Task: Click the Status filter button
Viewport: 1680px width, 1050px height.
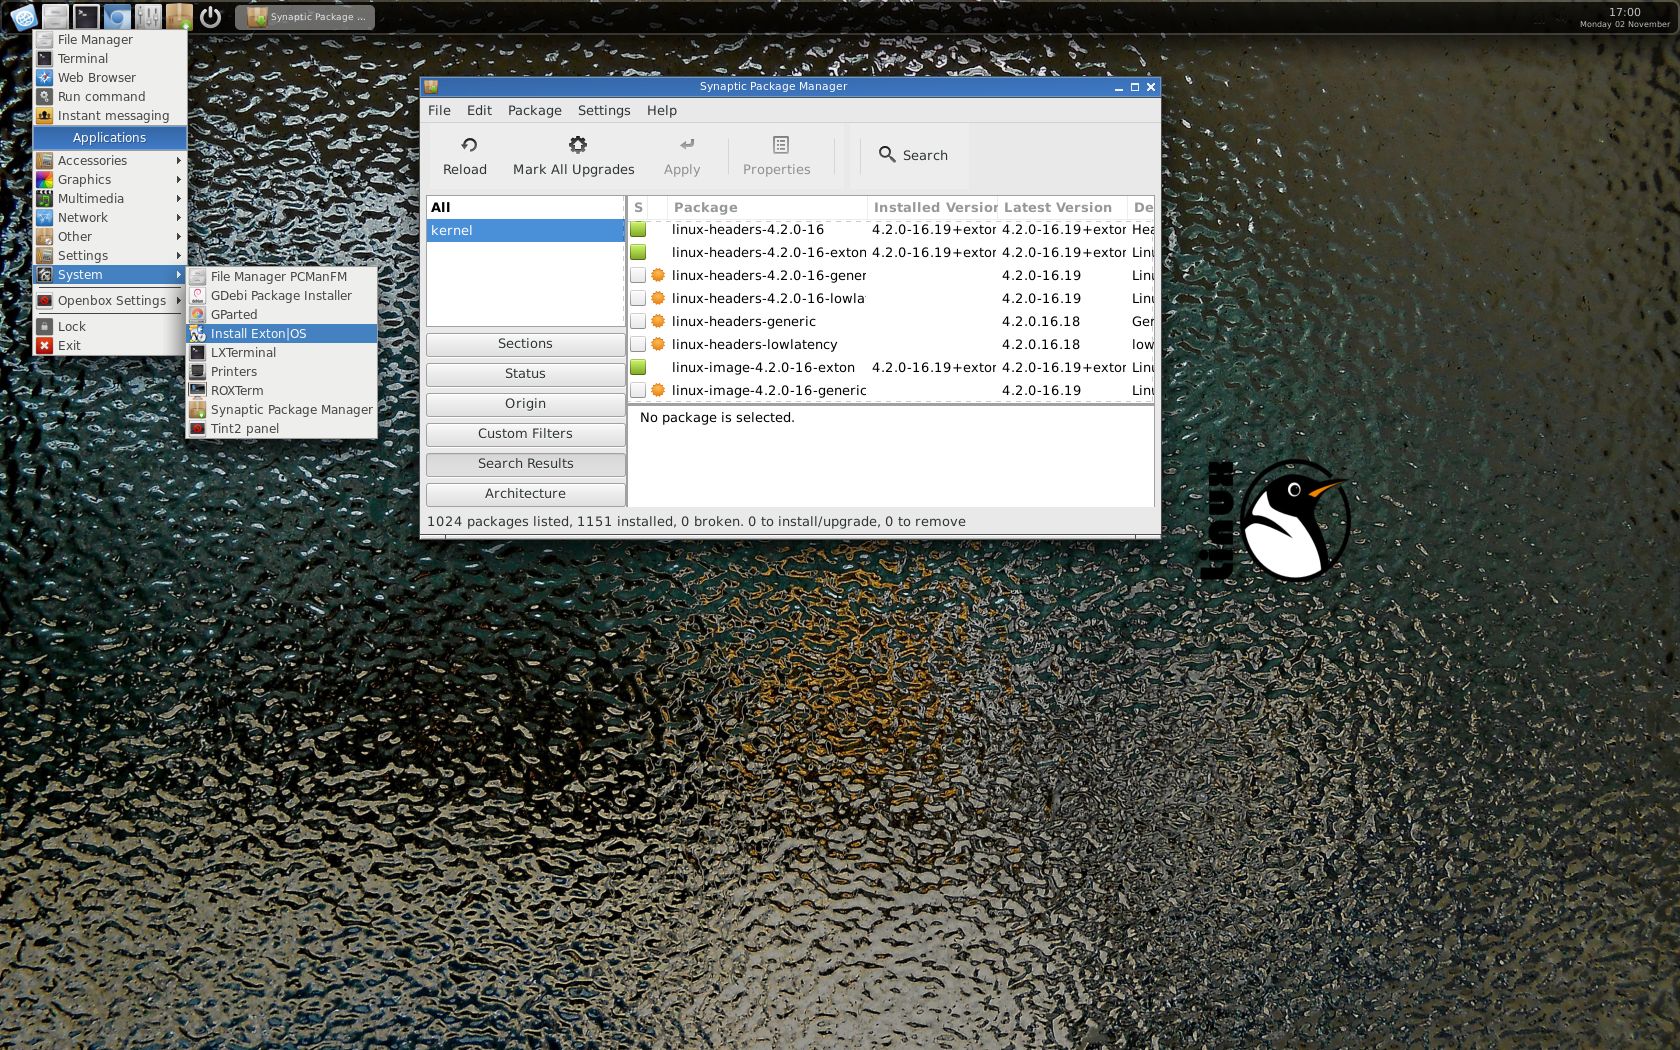Action: [525, 374]
